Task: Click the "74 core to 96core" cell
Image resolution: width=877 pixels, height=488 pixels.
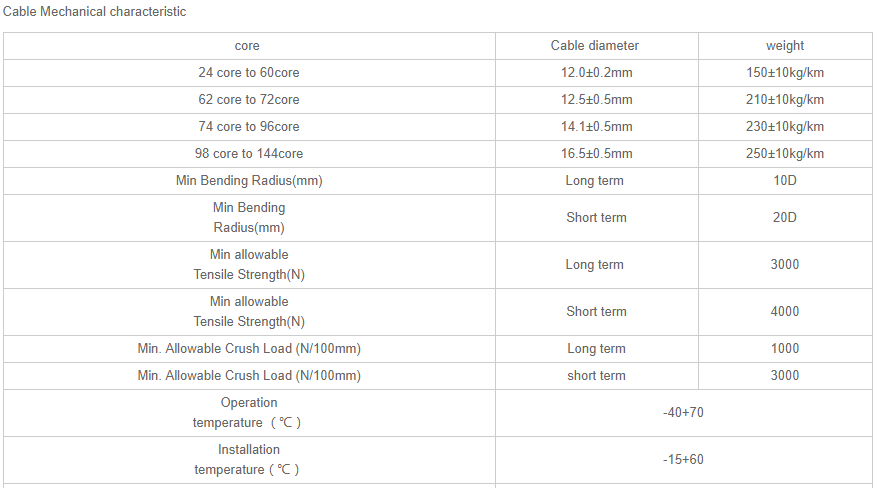Action: pos(249,127)
